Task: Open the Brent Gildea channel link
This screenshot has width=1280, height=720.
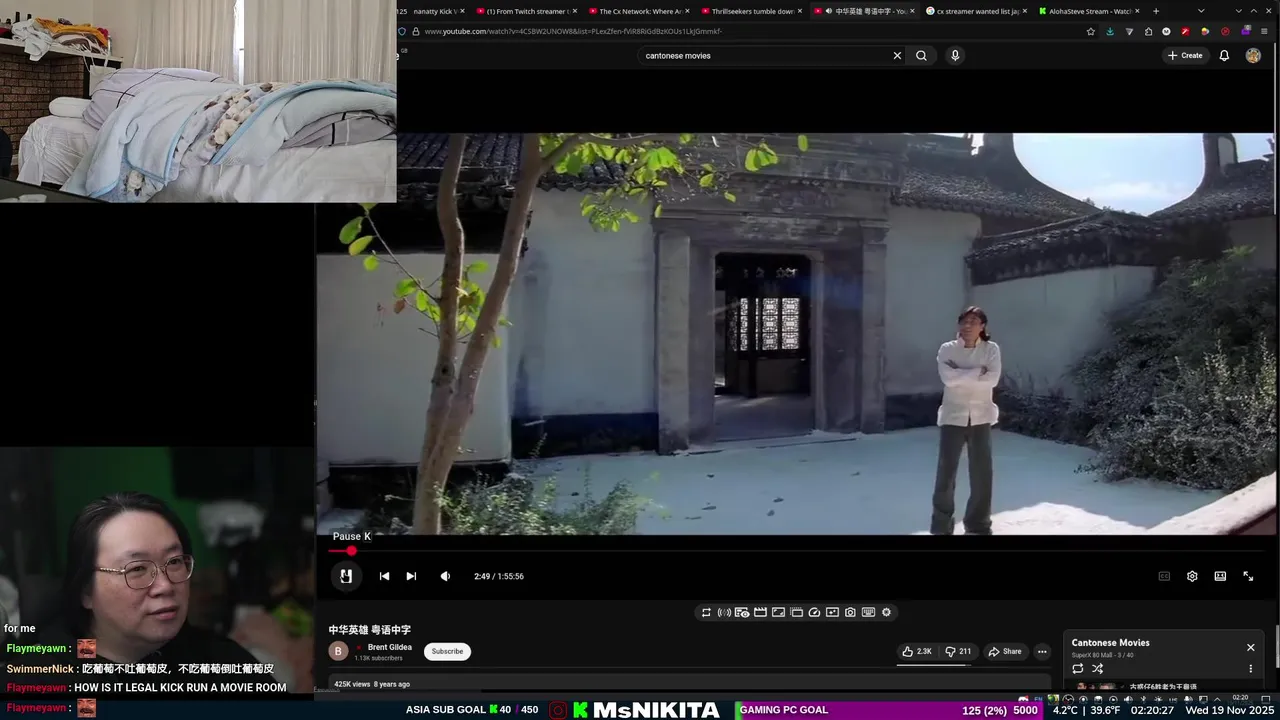Action: [x=389, y=647]
